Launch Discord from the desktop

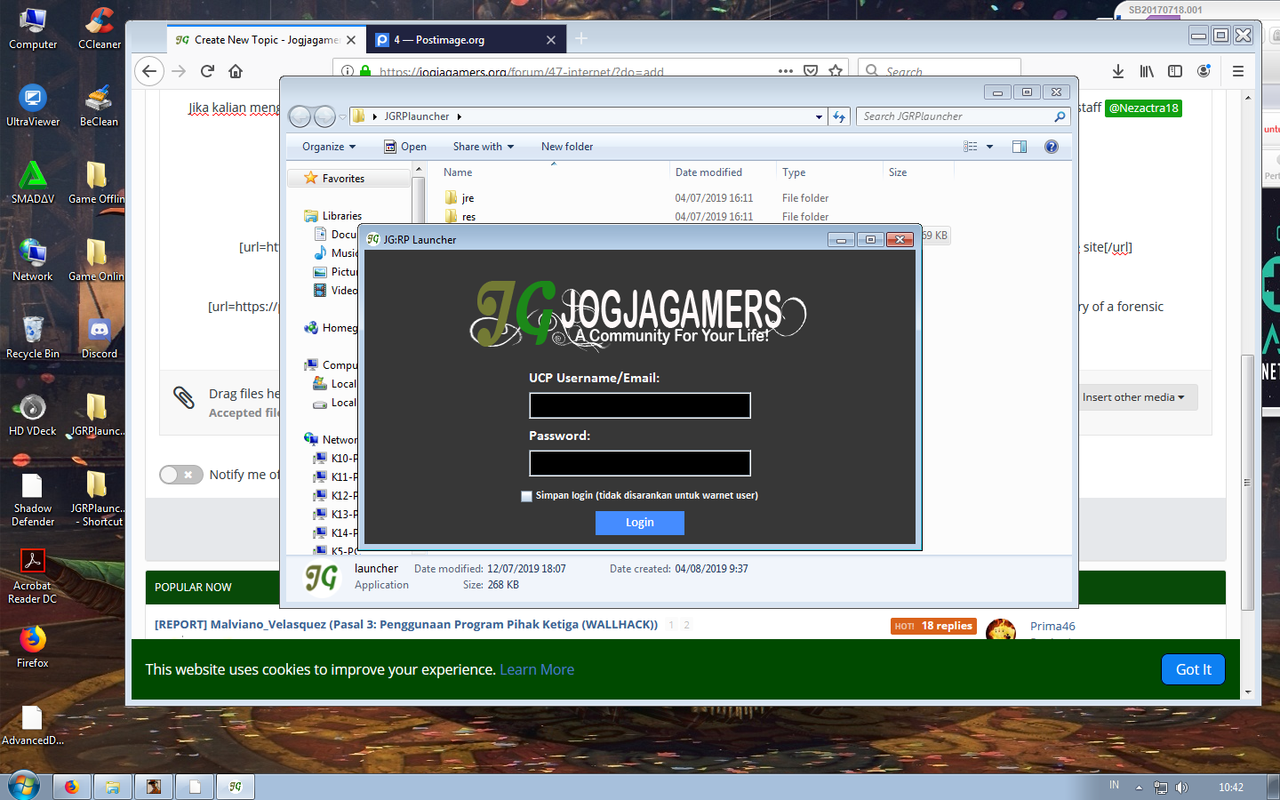99,337
